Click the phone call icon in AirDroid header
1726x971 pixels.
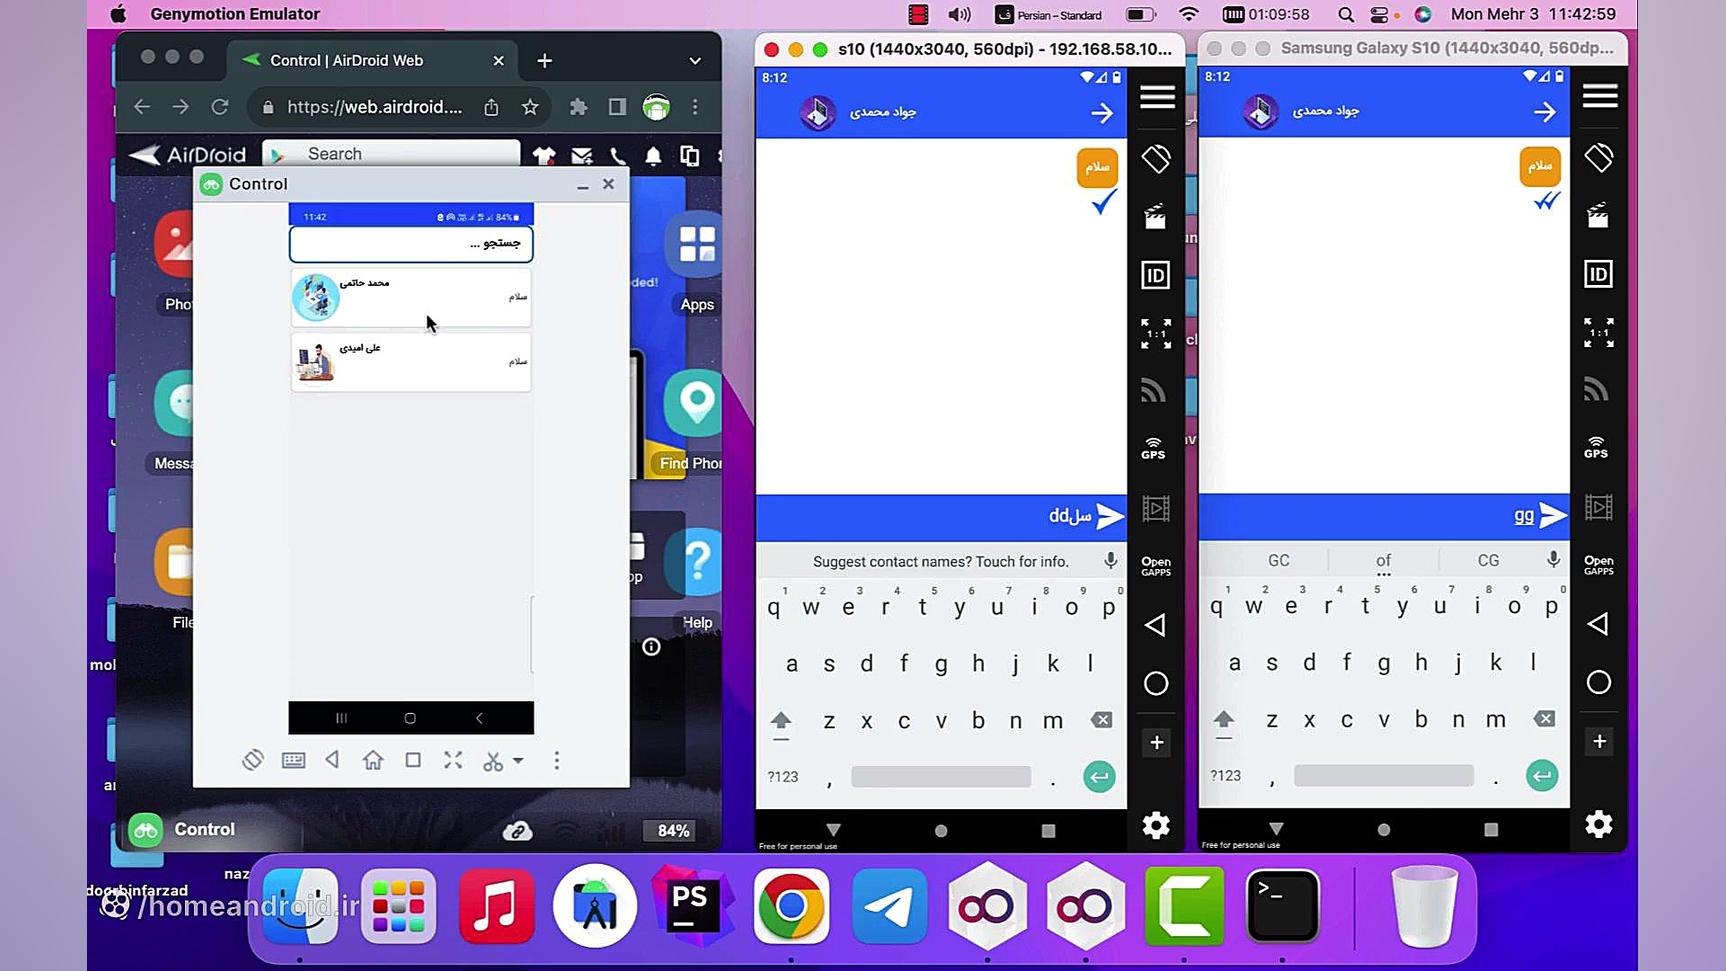coord(618,155)
